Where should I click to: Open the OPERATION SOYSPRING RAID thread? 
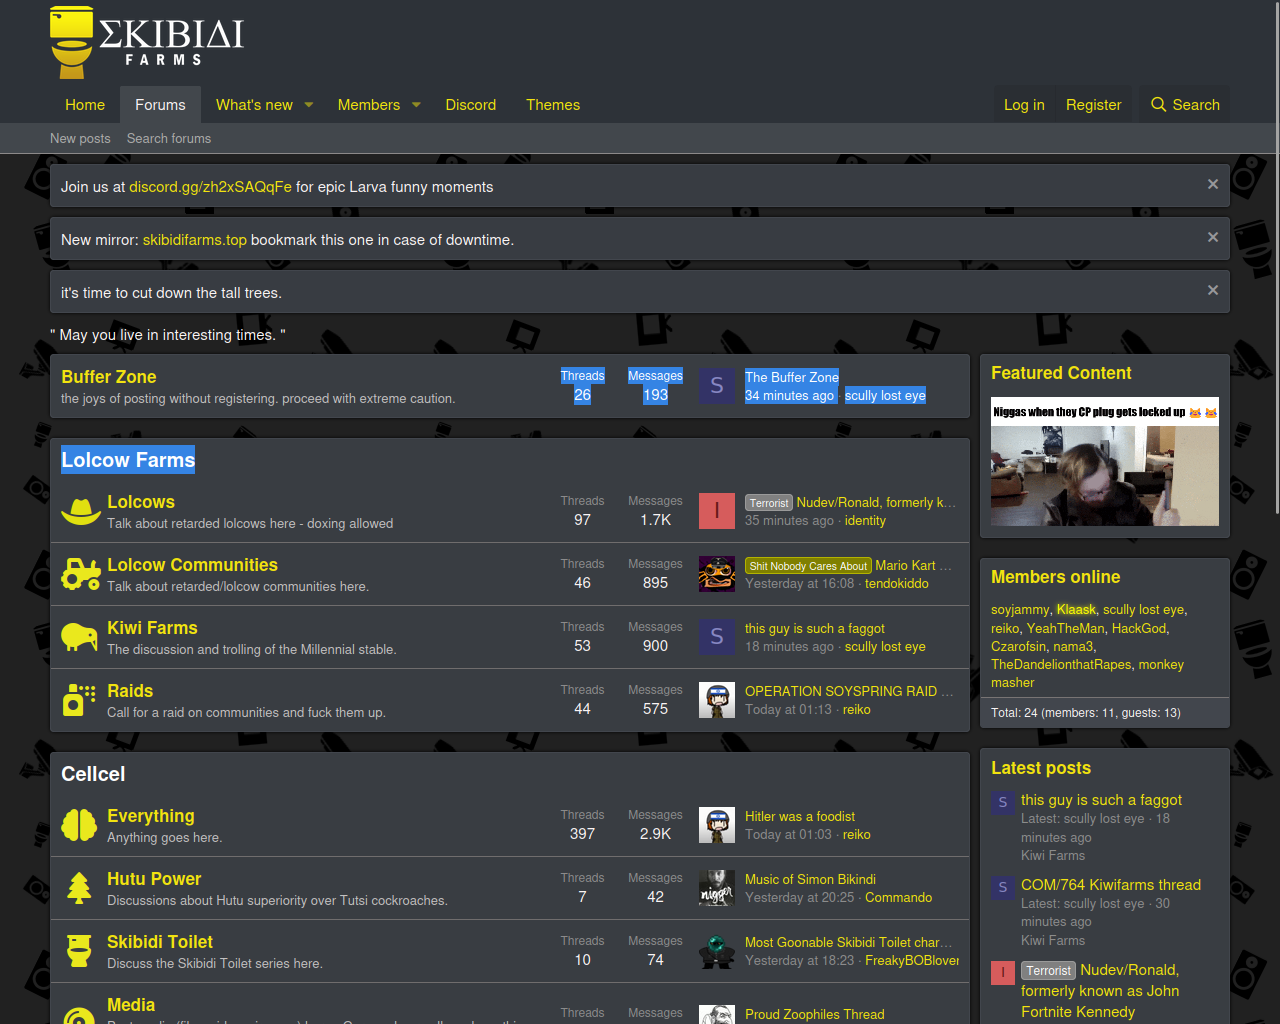(x=849, y=691)
